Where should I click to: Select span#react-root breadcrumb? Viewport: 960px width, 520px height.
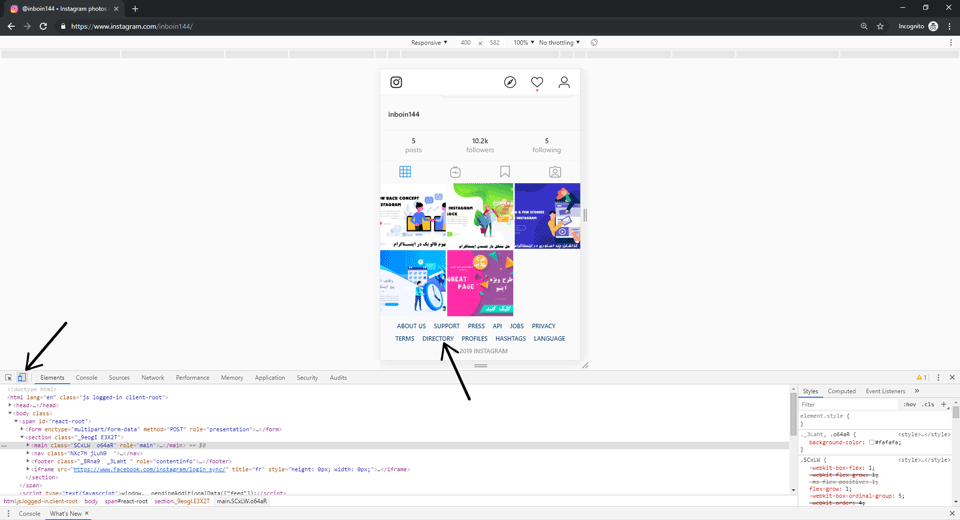coord(126,501)
